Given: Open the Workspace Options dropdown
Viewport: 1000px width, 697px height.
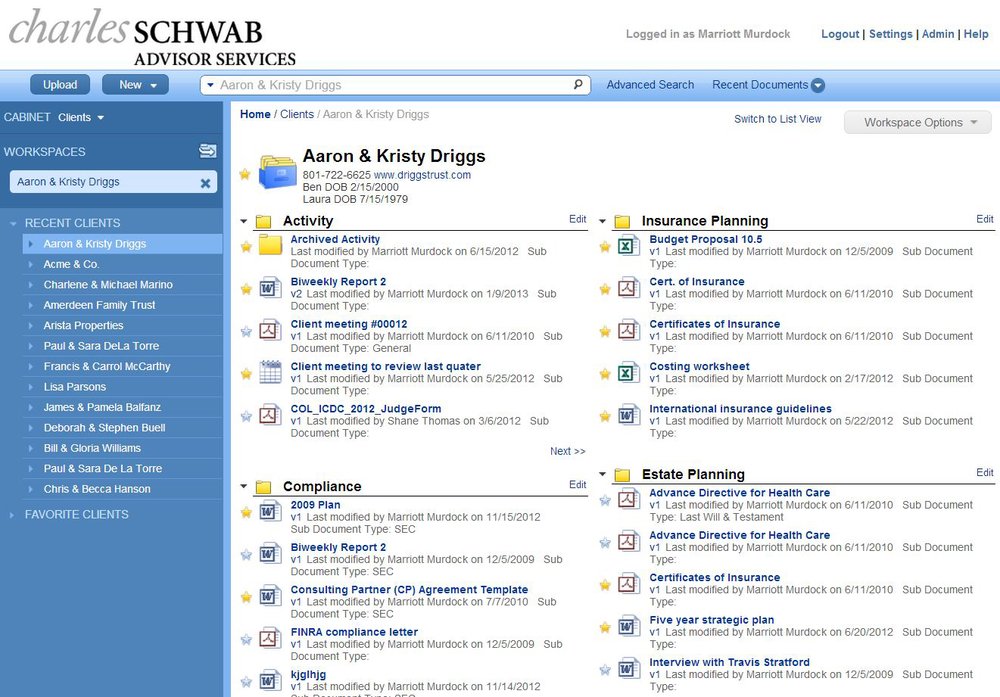Looking at the screenshot, I should [917, 123].
